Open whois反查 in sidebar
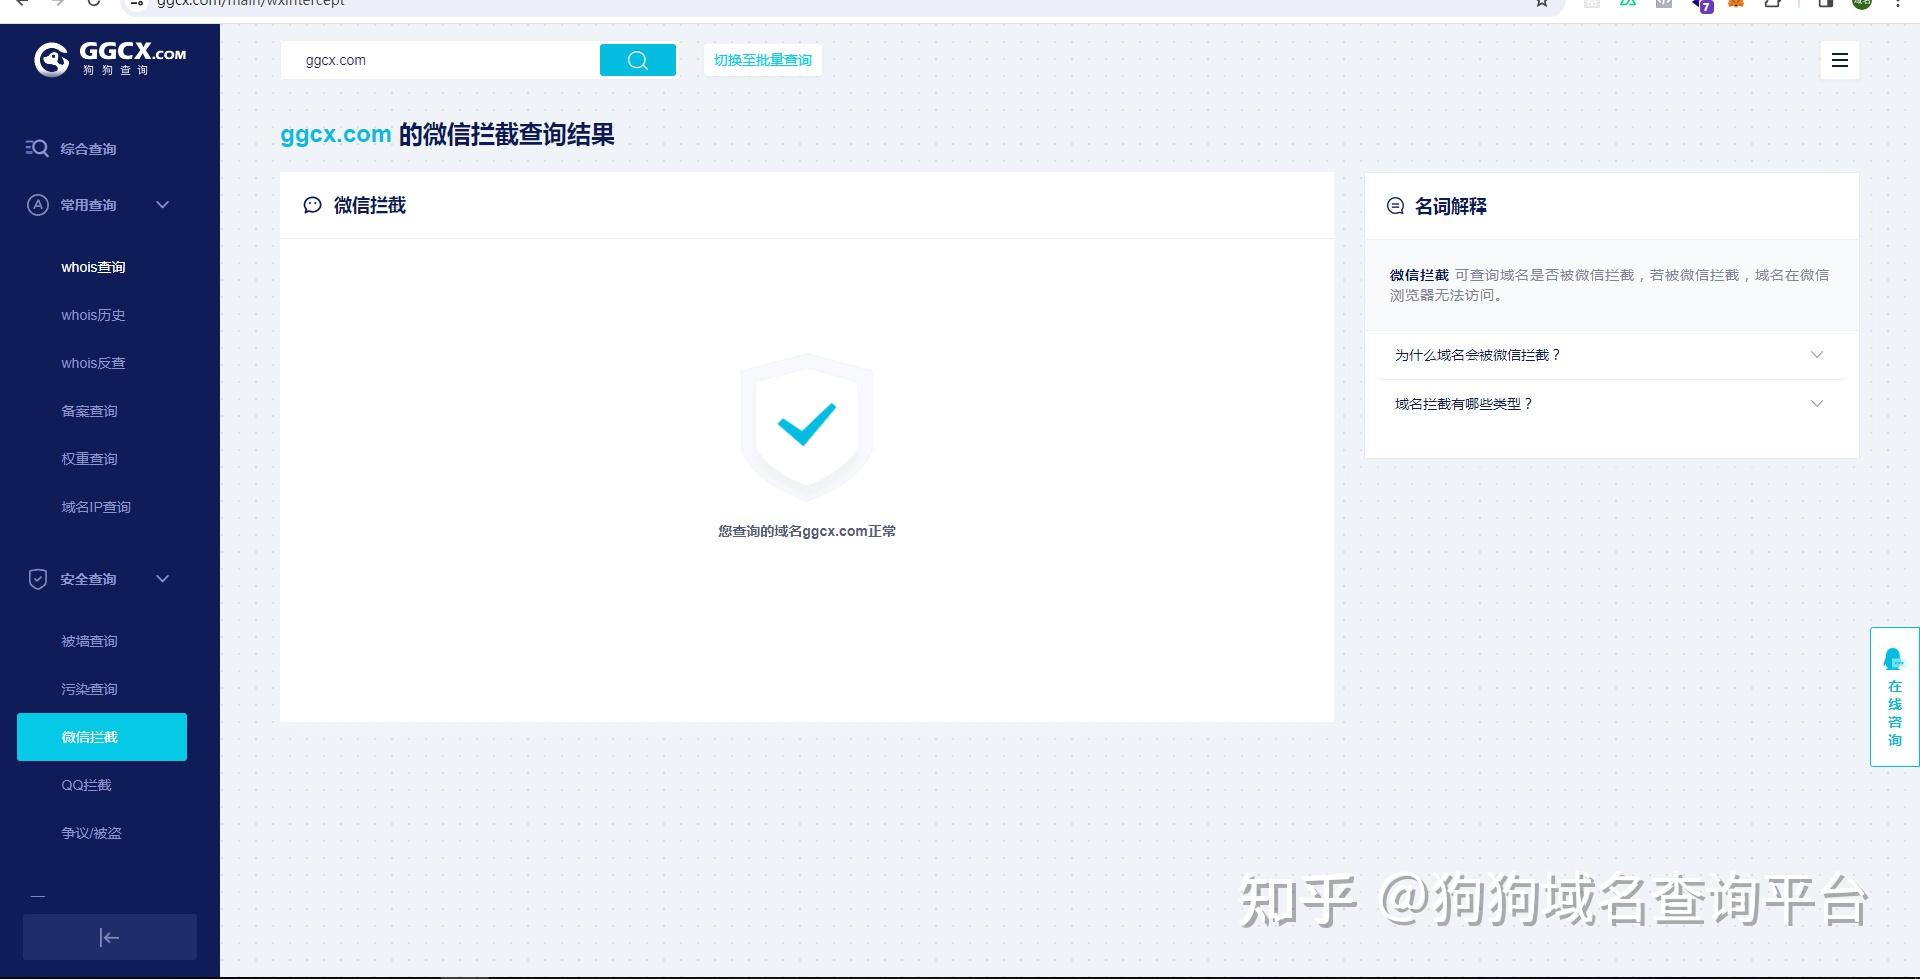Screen dimensions: 1920x979 pos(93,363)
